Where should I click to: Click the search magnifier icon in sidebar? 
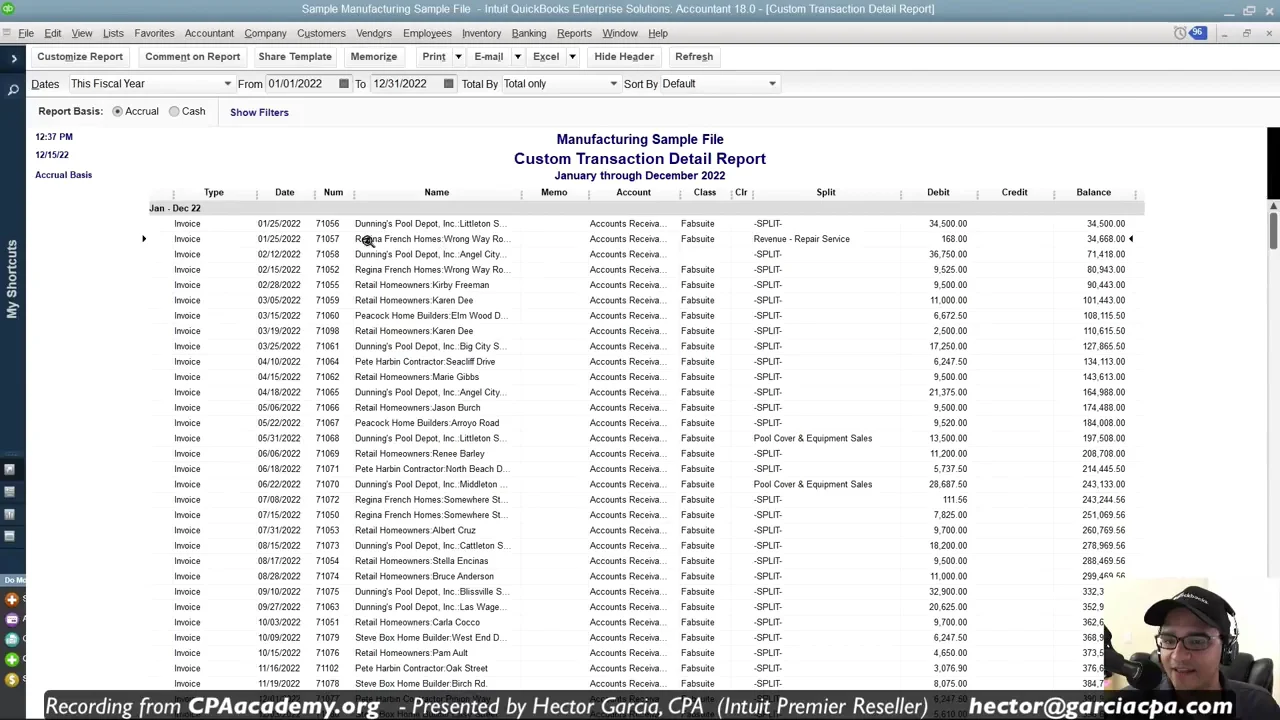pyautogui.click(x=13, y=90)
